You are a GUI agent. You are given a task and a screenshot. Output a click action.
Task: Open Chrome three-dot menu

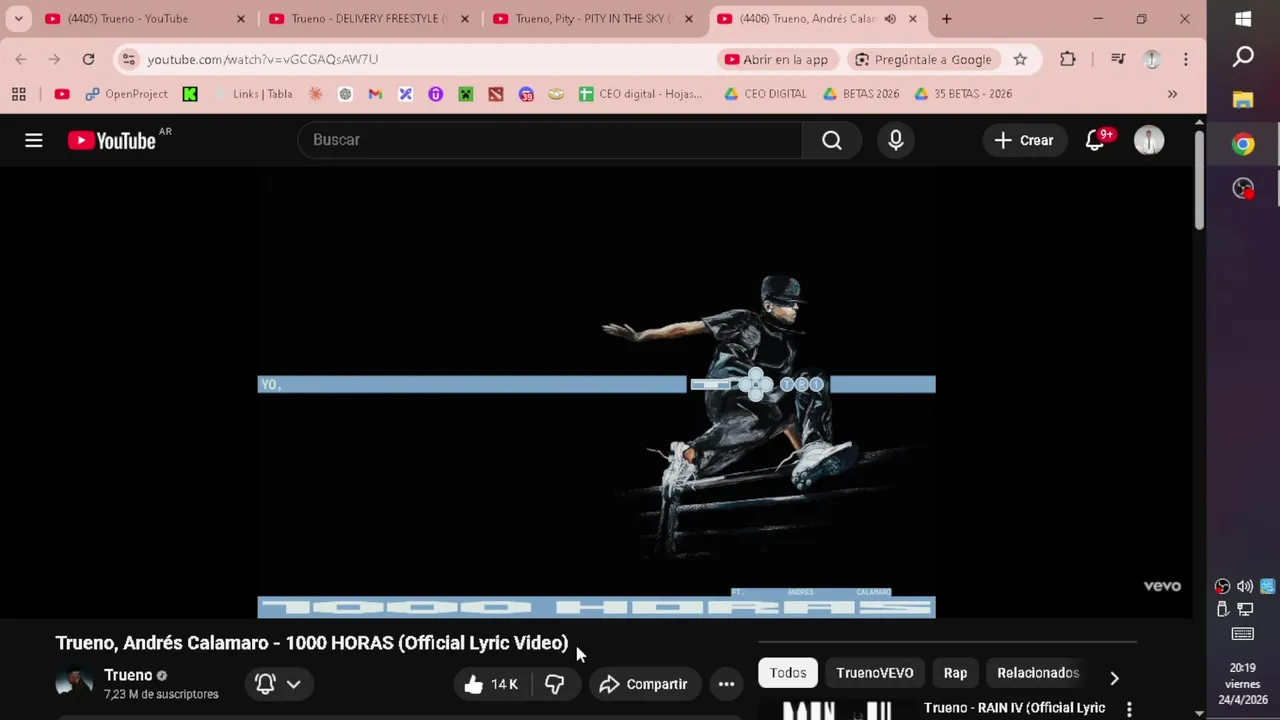(1186, 60)
